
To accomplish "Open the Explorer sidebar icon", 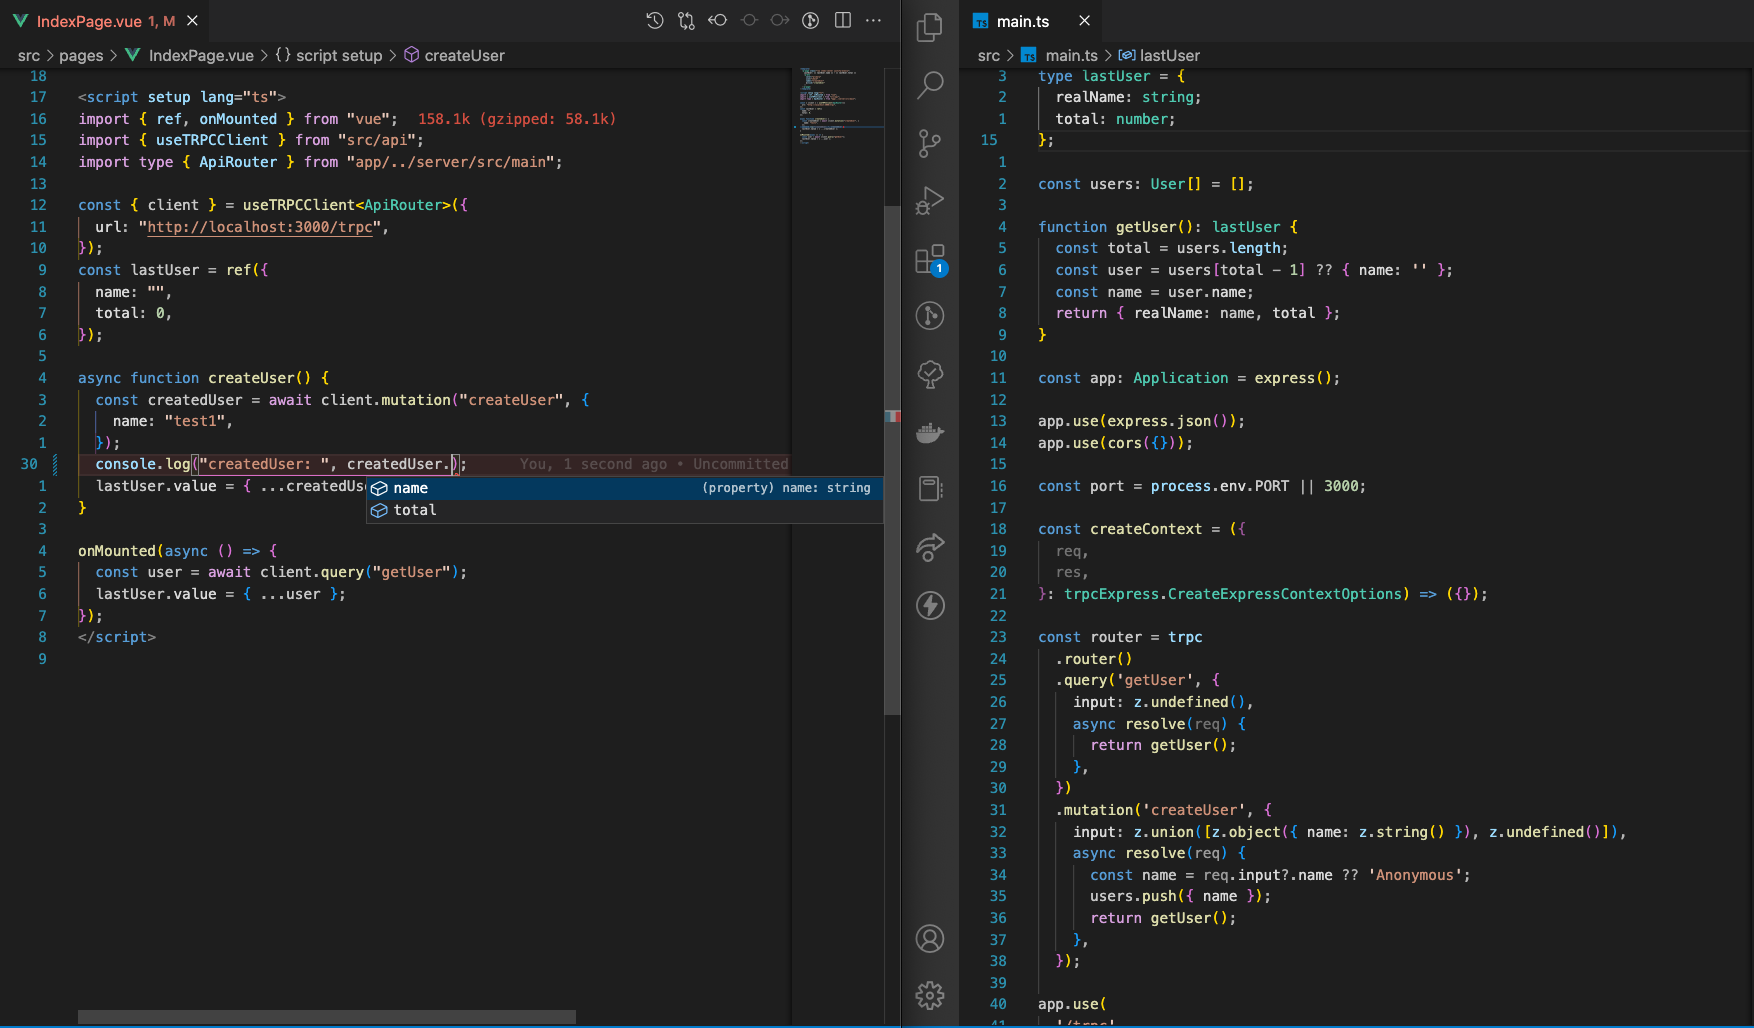I will (x=930, y=28).
